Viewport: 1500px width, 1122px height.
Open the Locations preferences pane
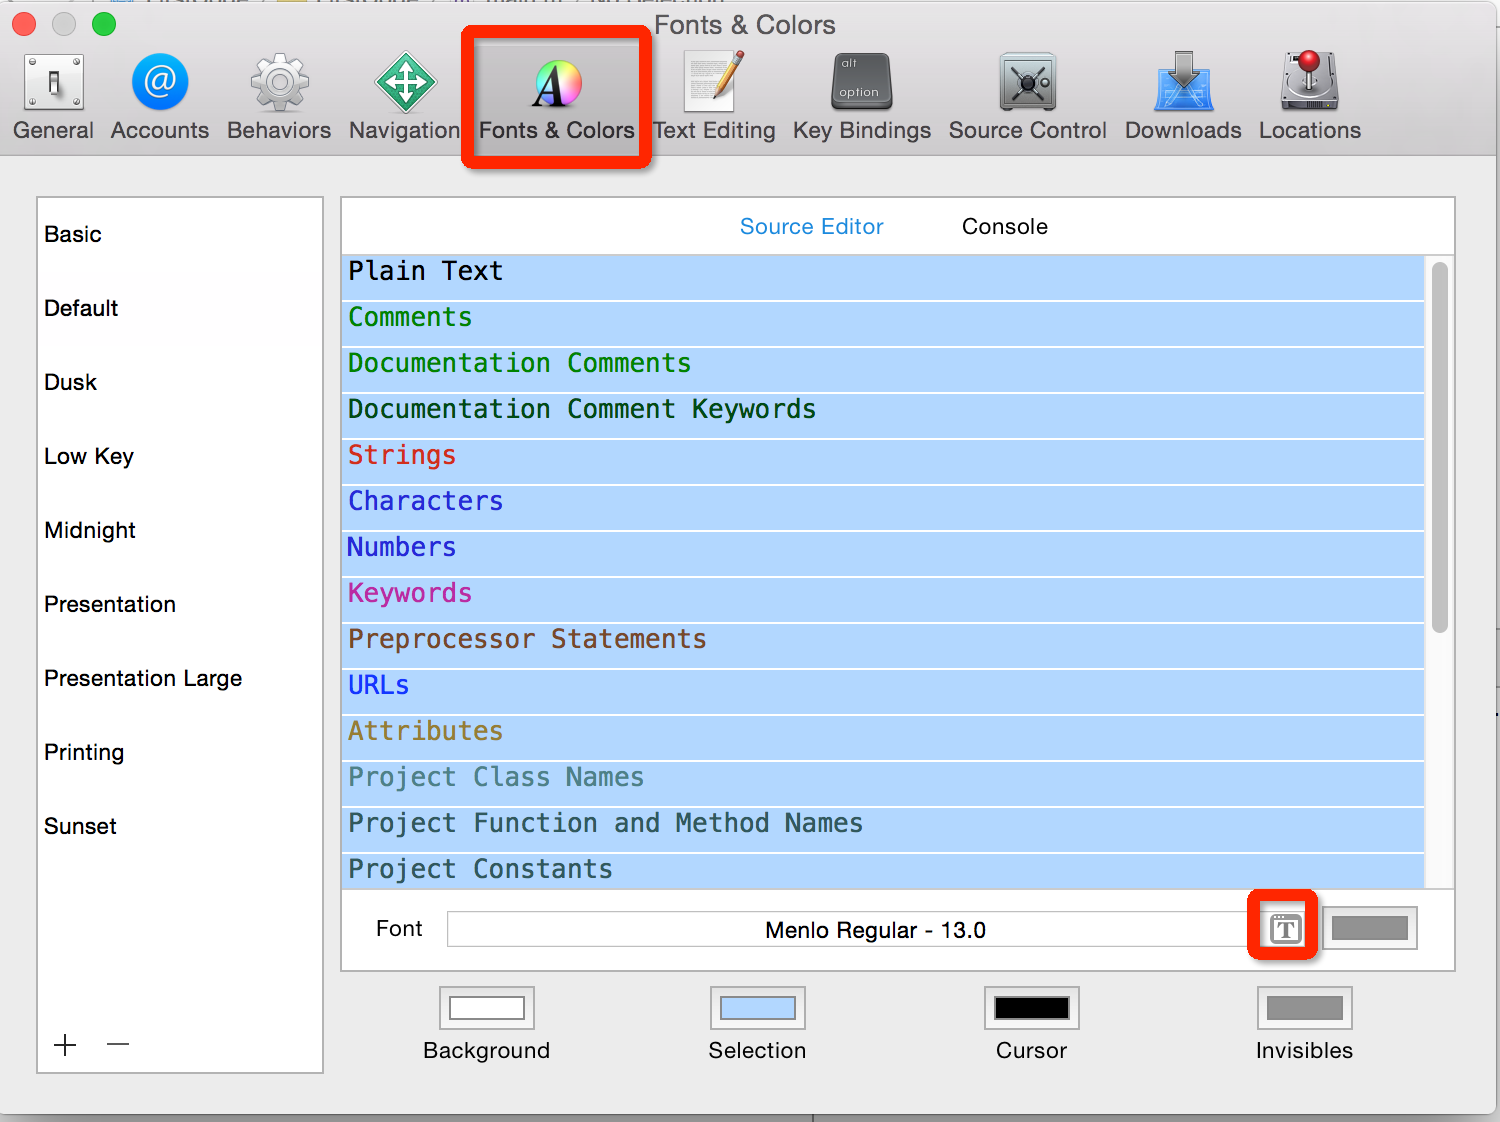[x=1308, y=95]
